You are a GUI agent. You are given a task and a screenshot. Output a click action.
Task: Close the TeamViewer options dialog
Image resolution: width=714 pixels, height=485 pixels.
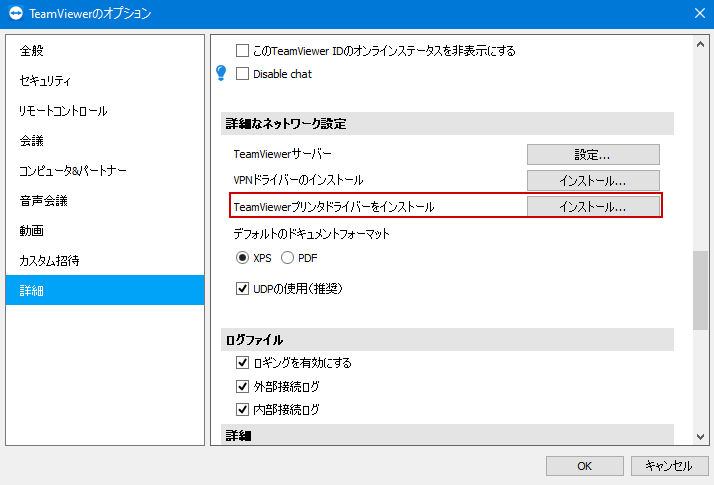(x=700, y=13)
